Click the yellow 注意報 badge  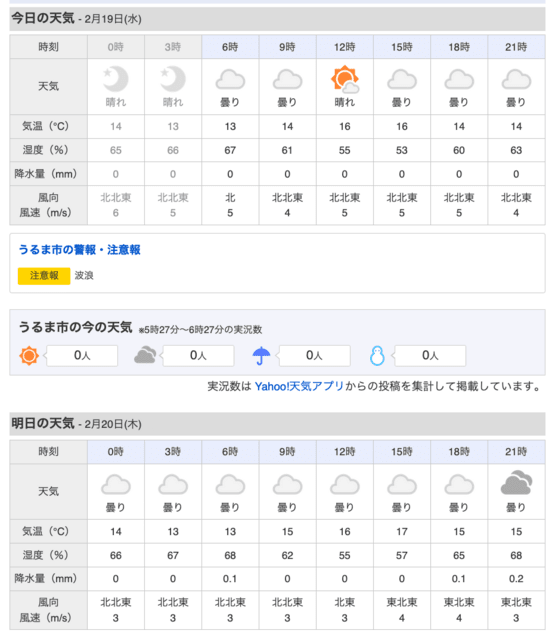click(x=44, y=276)
